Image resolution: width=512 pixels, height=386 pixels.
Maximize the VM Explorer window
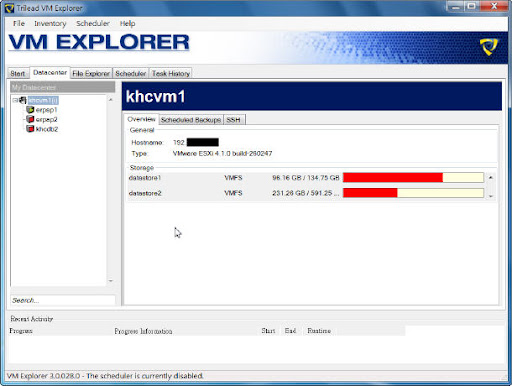point(471,6)
